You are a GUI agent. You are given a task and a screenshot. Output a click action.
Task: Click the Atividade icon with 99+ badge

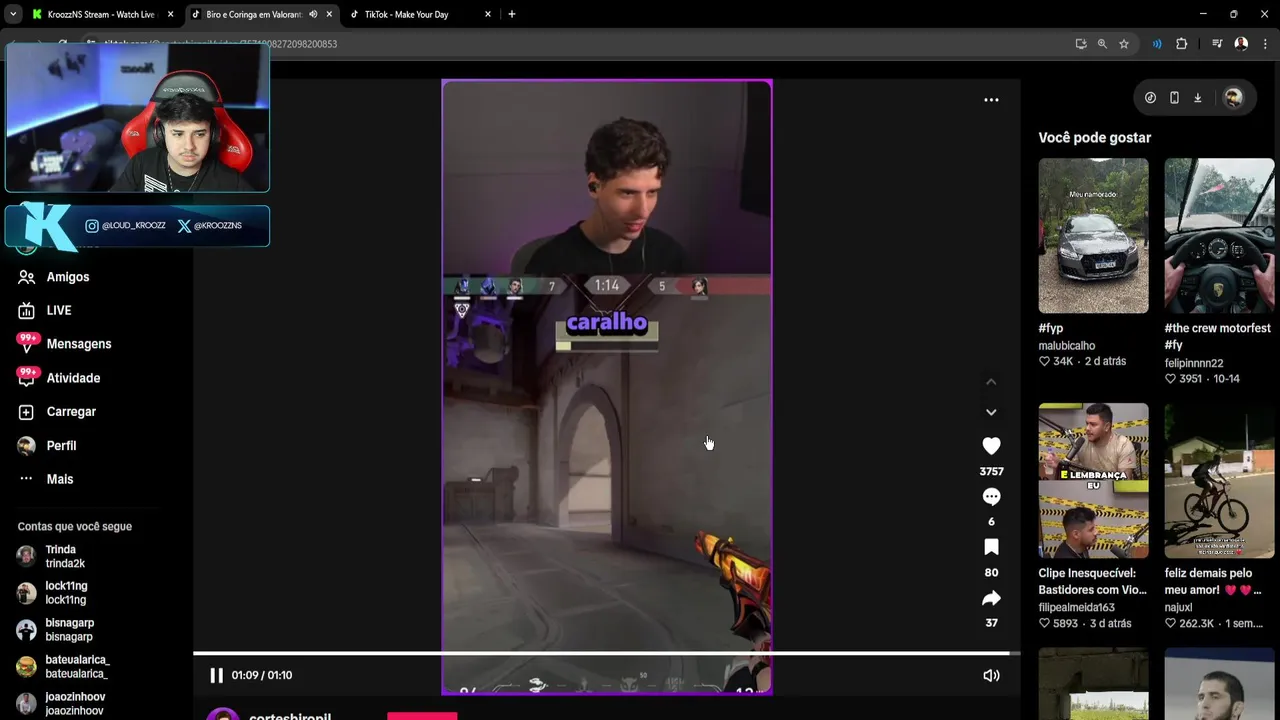(x=27, y=378)
